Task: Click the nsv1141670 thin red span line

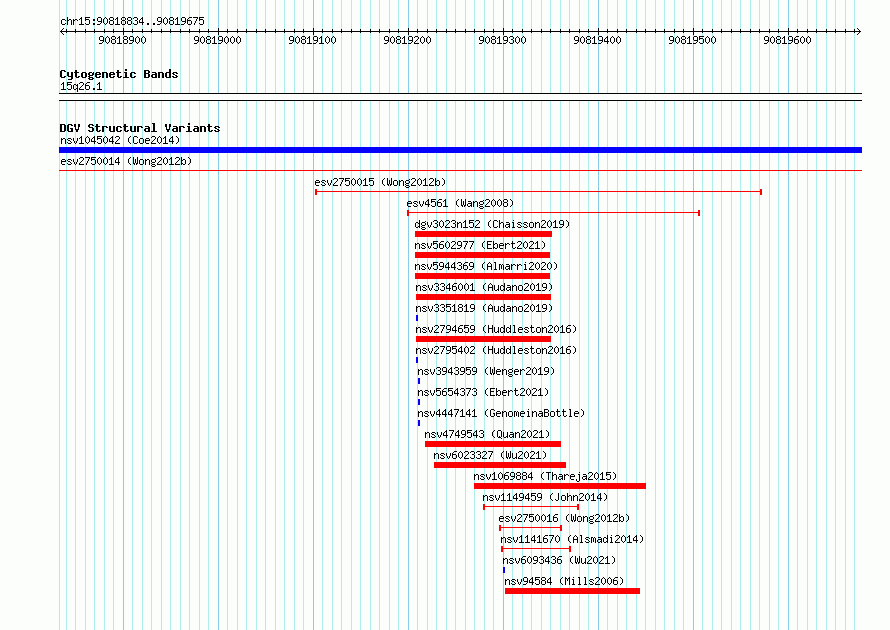Action: coord(536,549)
